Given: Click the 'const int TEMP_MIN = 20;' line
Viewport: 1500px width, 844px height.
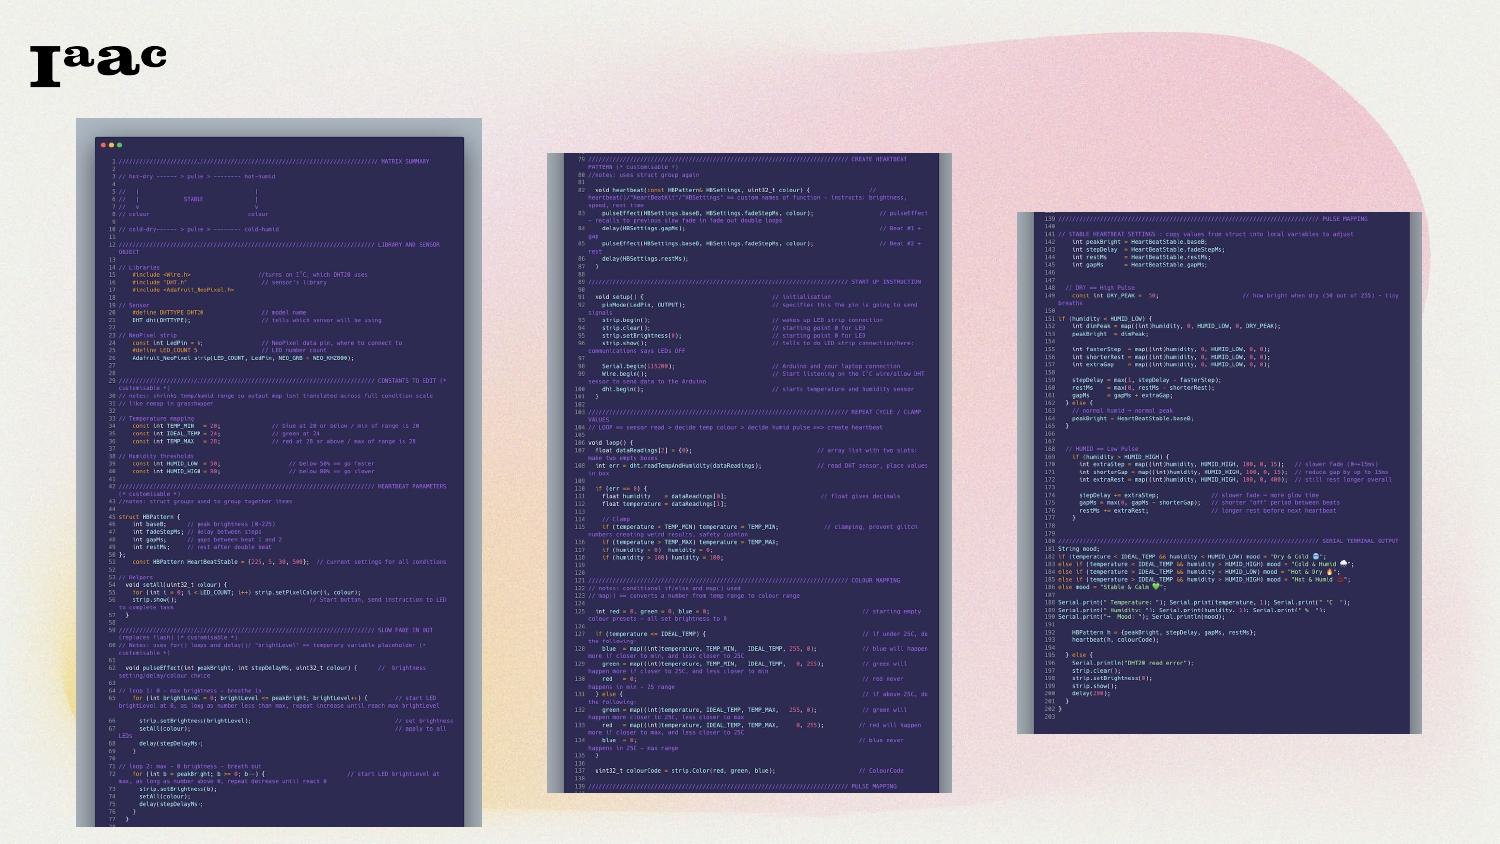Looking at the screenshot, I should (x=176, y=426).
